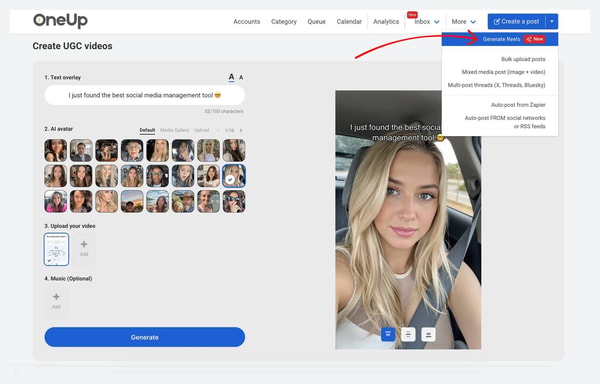Click the Create a post button
Screen dimensions: 600x384
pos(517,21)
